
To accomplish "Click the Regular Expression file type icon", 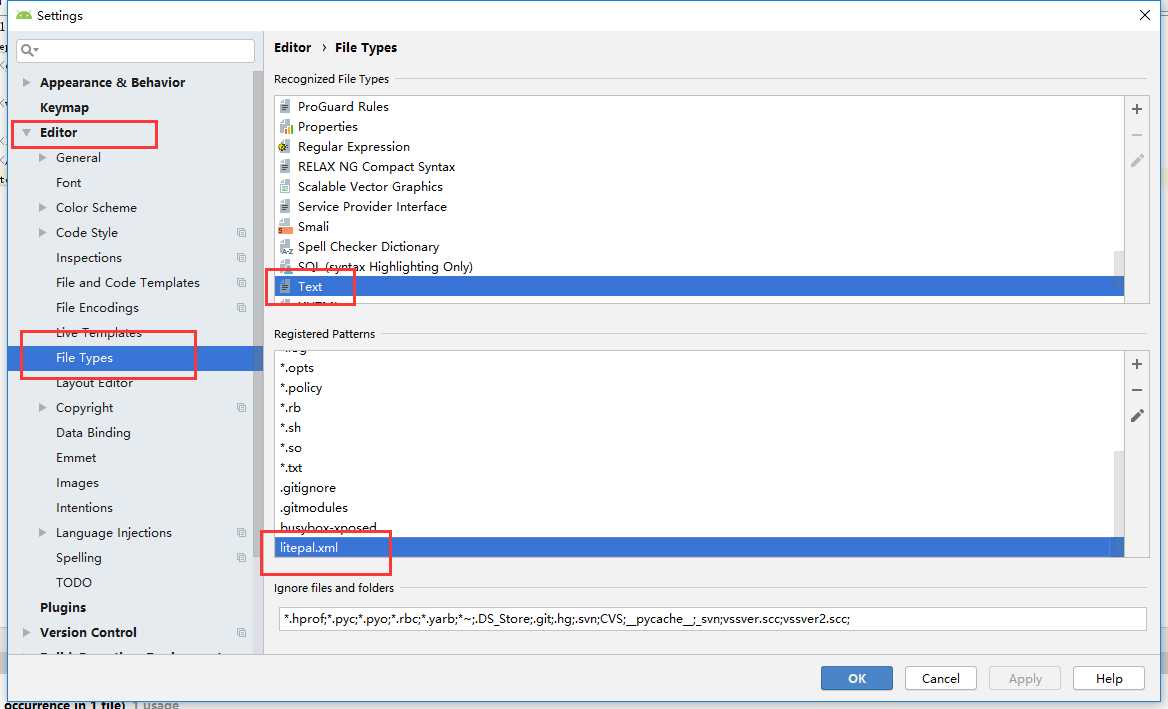I will pos(284,147).
